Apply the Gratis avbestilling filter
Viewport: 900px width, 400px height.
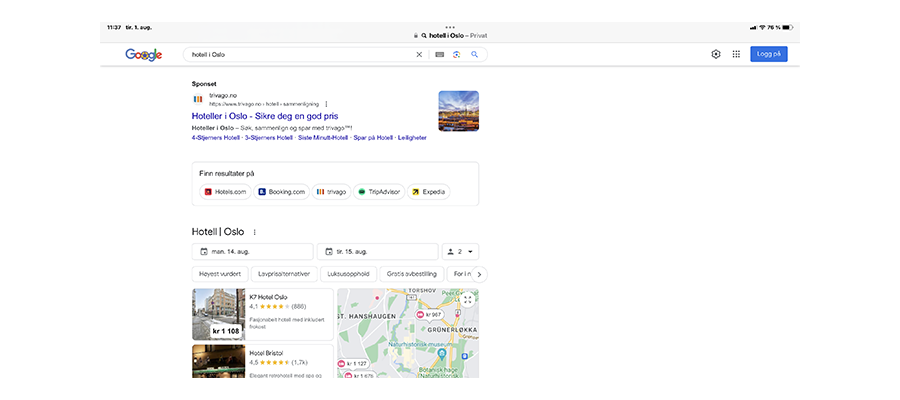tap(412, 274)
